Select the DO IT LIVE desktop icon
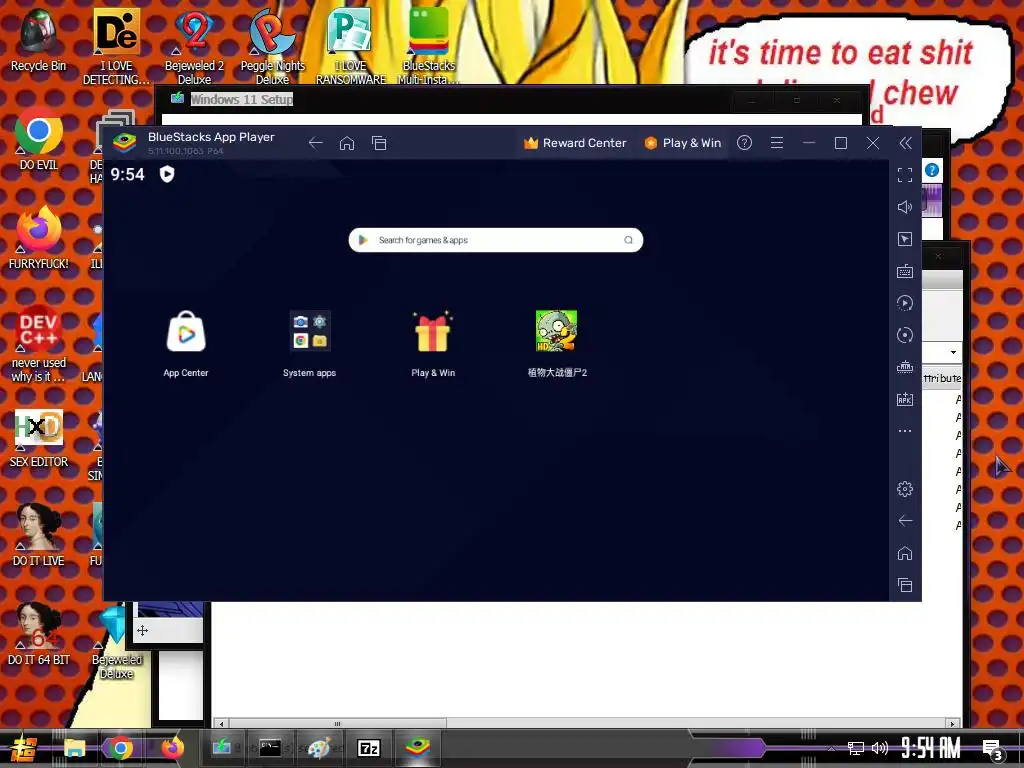The height and width of the screenshot is (768, 1024). point(39,534)
